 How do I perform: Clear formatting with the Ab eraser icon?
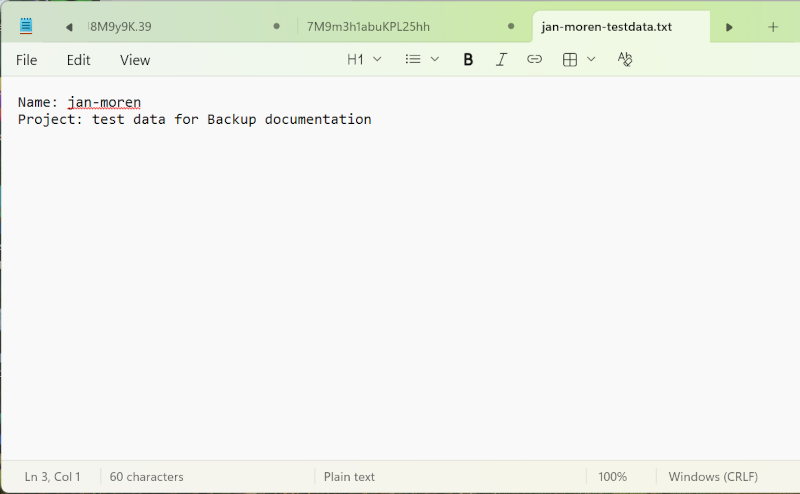tap(624, 59)
